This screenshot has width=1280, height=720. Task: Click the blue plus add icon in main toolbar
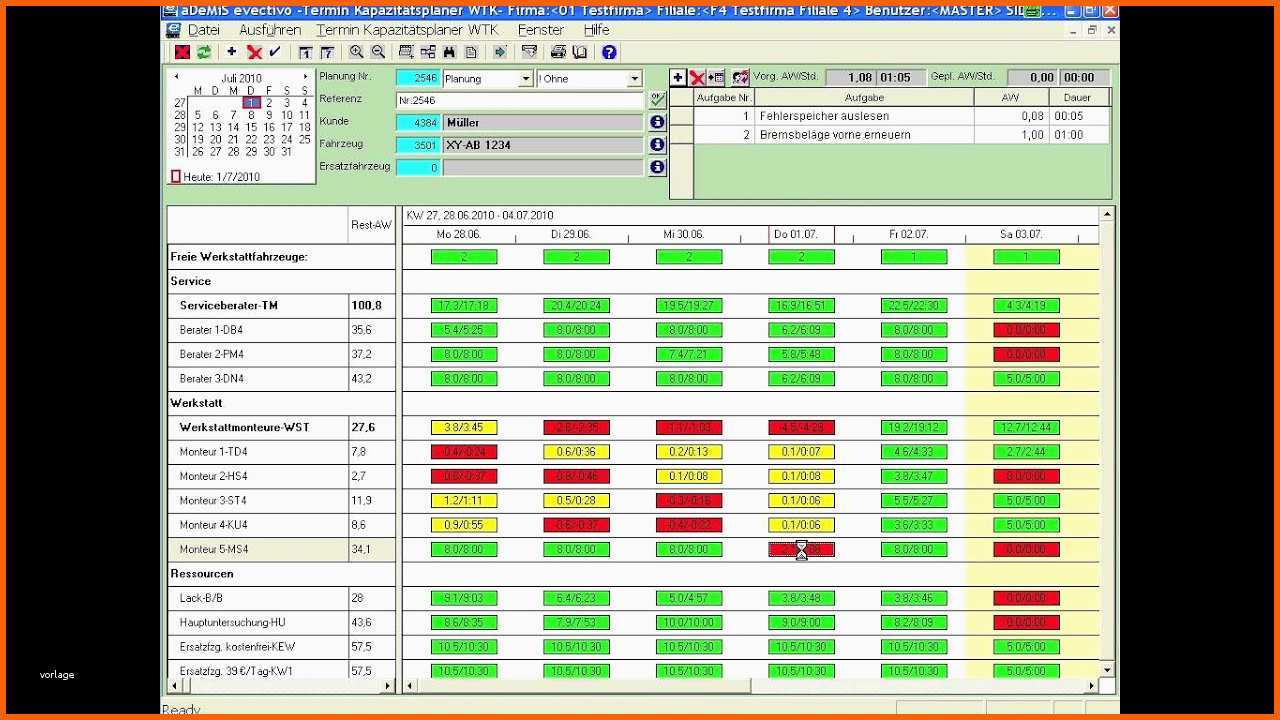pyautogui.click(x=232, y=52)
